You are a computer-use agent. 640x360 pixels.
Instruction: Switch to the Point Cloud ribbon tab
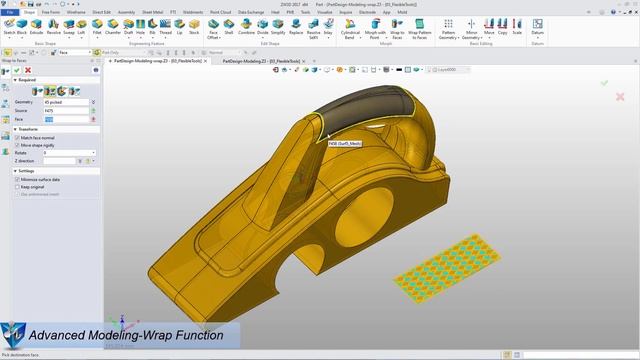coord(220,12)
